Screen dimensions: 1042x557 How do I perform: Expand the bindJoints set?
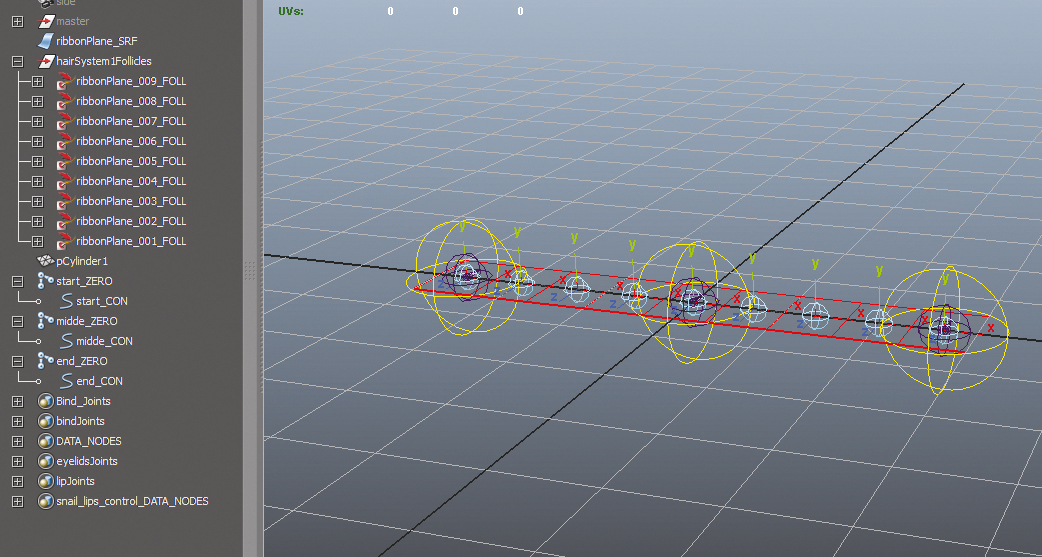[18, 421]
